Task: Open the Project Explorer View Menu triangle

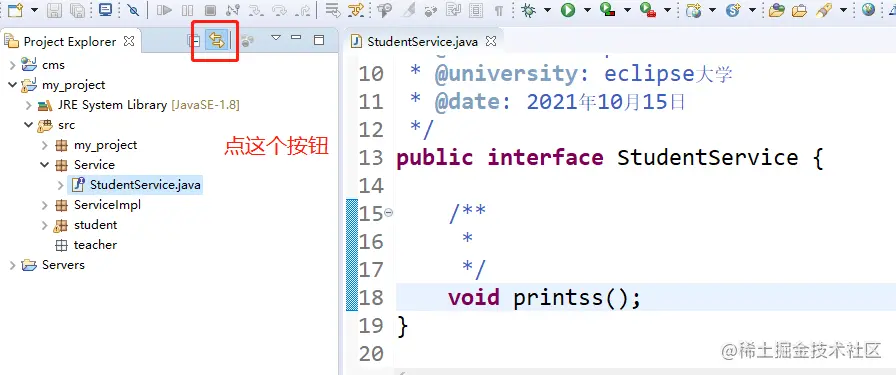Action: 276,38
